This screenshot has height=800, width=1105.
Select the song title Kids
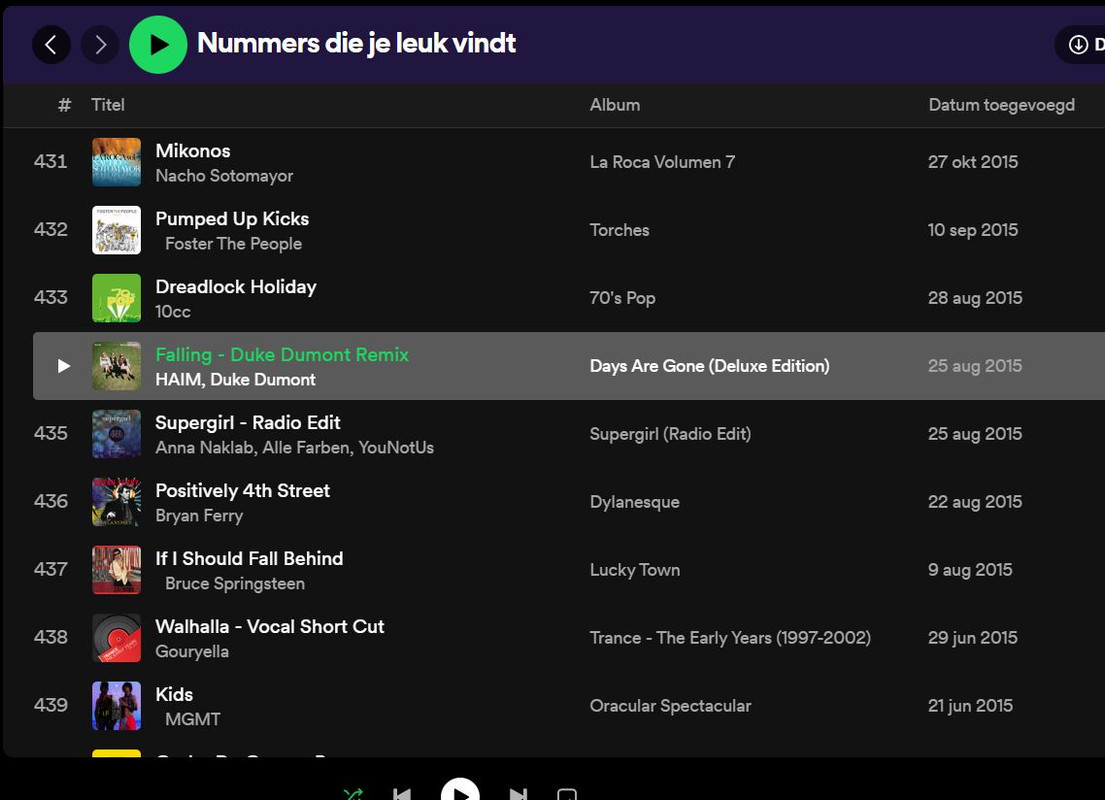coord(173,694)
